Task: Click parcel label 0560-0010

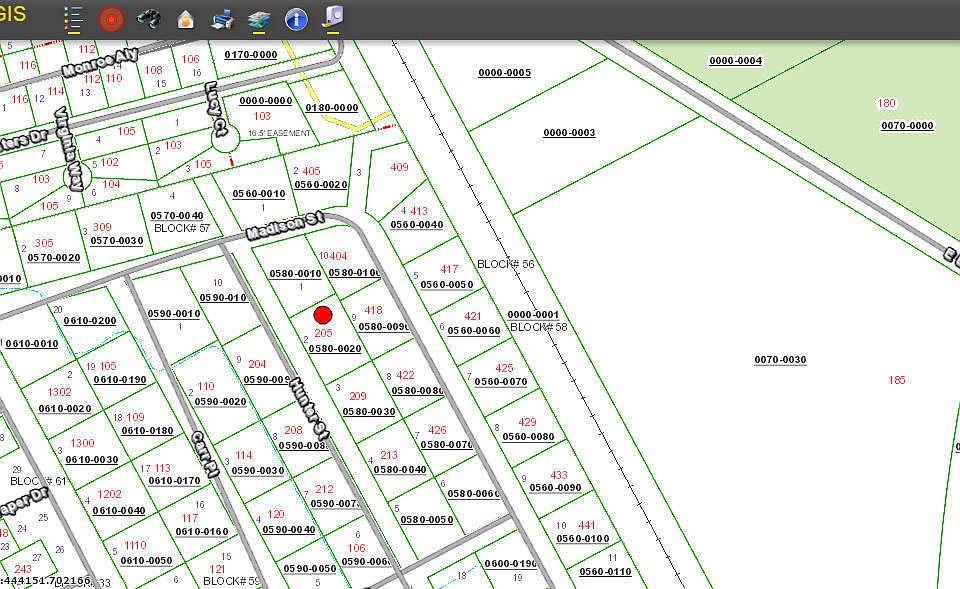Action: [259, 193]
